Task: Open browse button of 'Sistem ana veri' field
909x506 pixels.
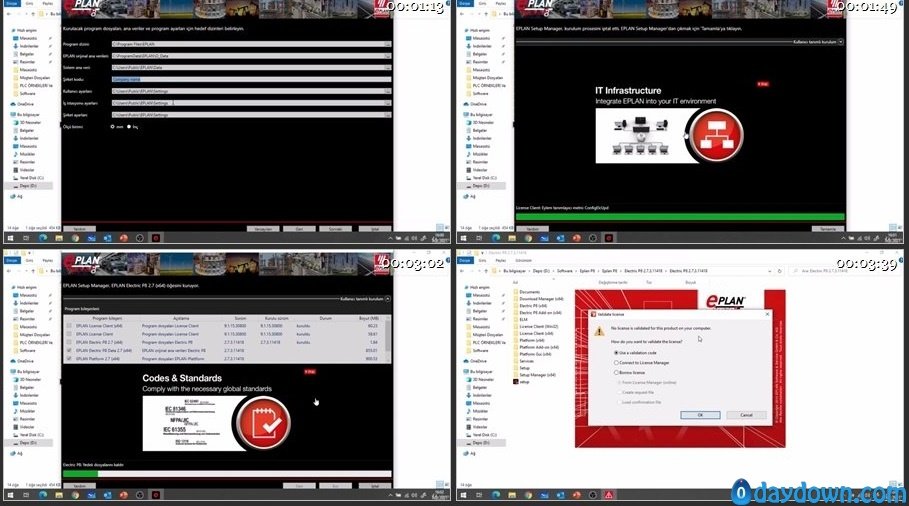Action: pos(387,68)
